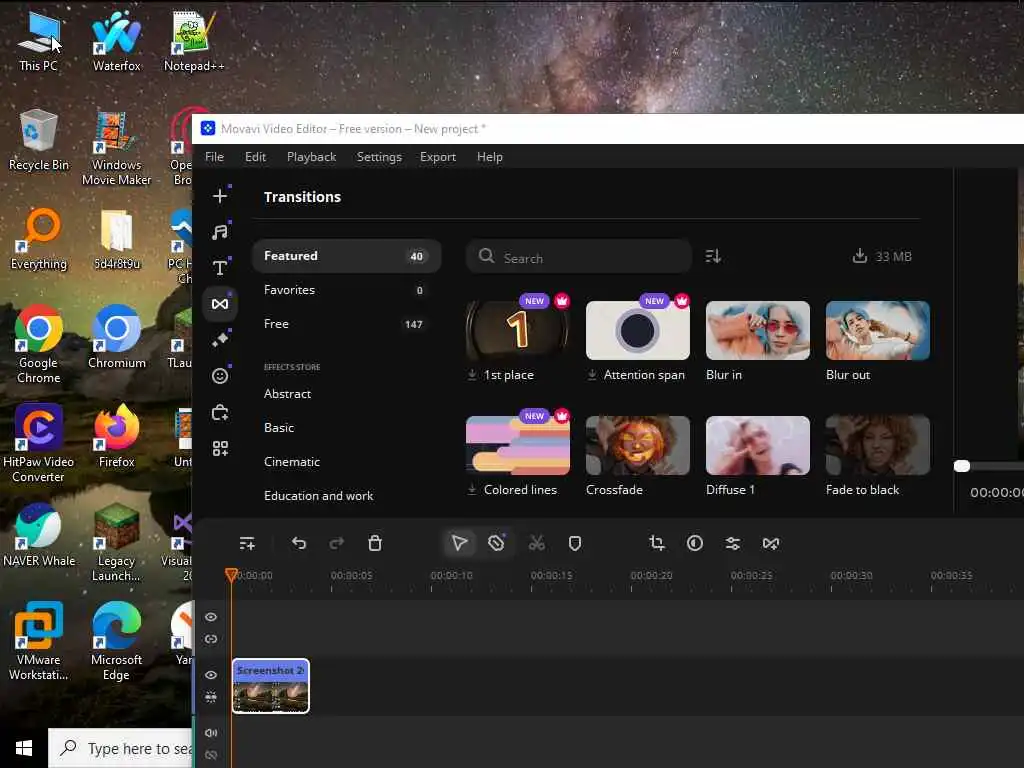Open the File menu
This screenshot has height=768, width=1024.
click(x=214, y=157)
